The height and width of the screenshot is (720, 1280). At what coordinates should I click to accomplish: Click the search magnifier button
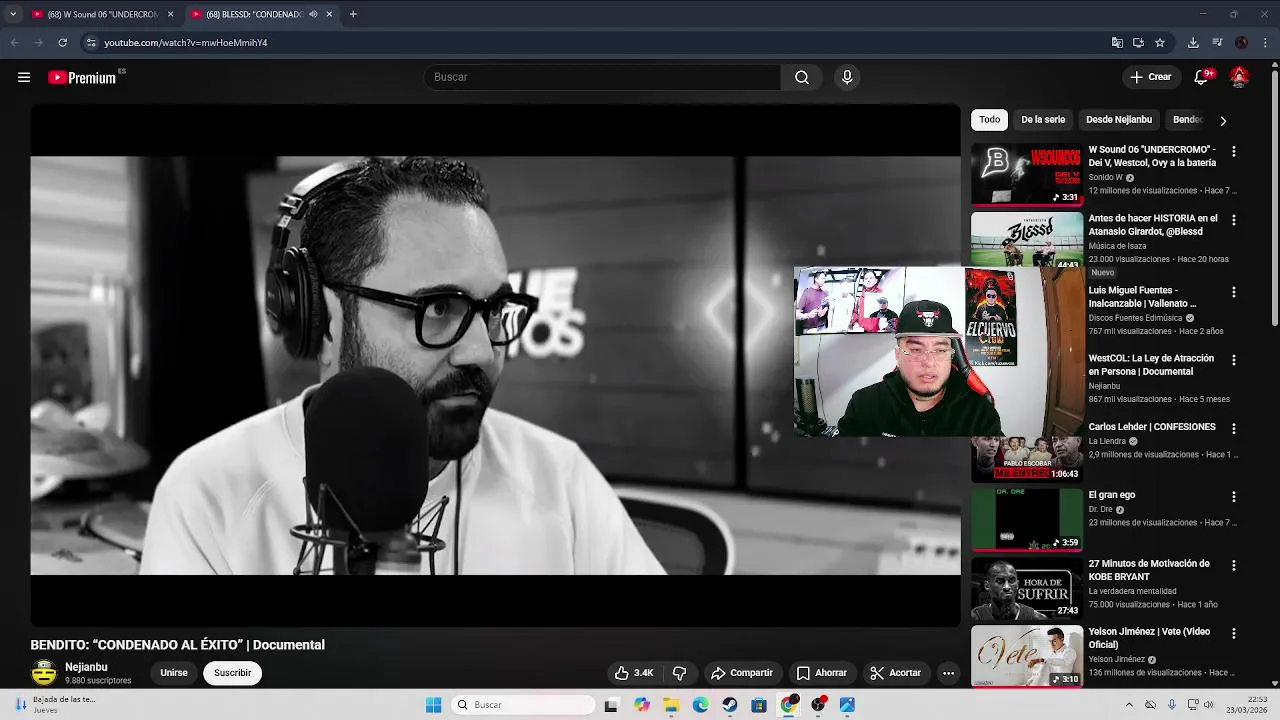tap(802, 77)
